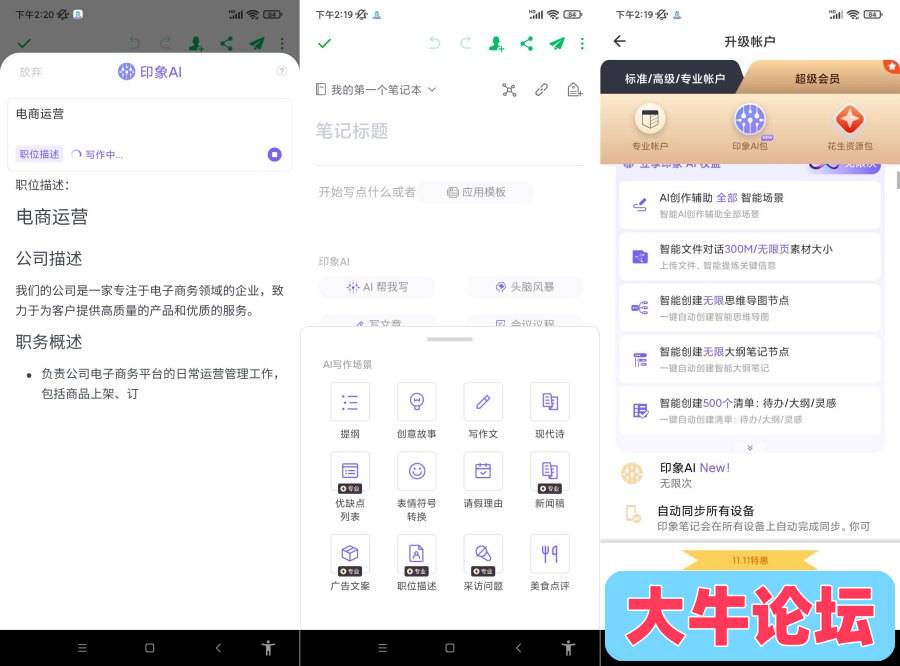Tap the accessibility button under the AI writing screen
Screen dimensions: 900x666
[x=268, y=648]
